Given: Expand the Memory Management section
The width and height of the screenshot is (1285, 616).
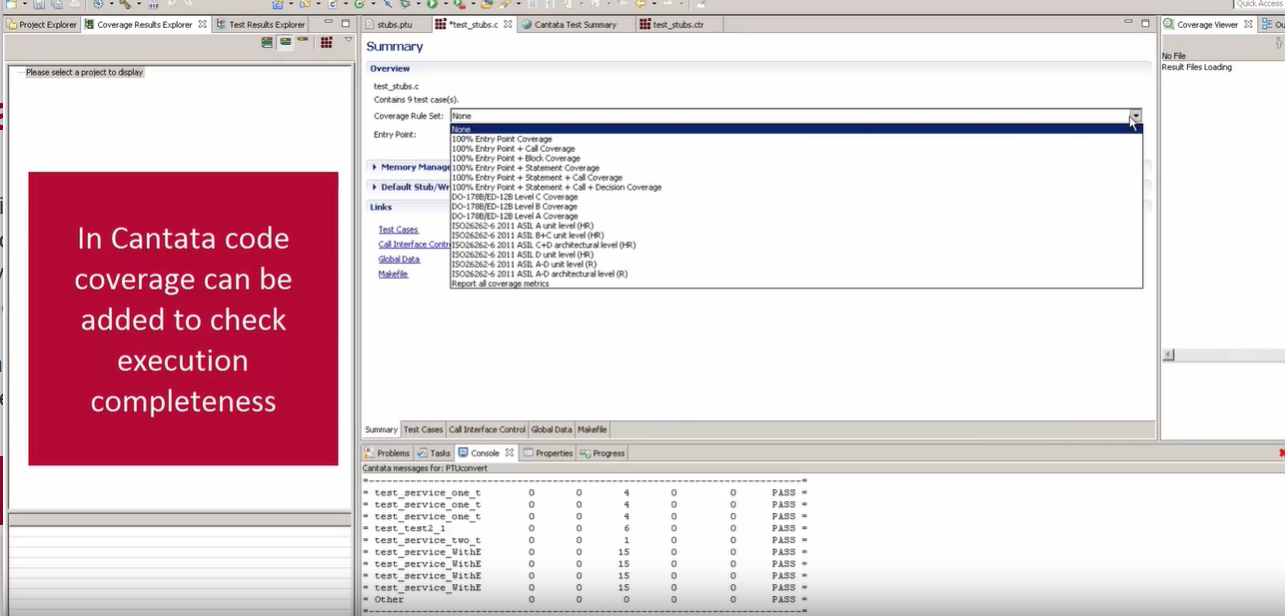Looking at the screenshot, I should point(374,167).
